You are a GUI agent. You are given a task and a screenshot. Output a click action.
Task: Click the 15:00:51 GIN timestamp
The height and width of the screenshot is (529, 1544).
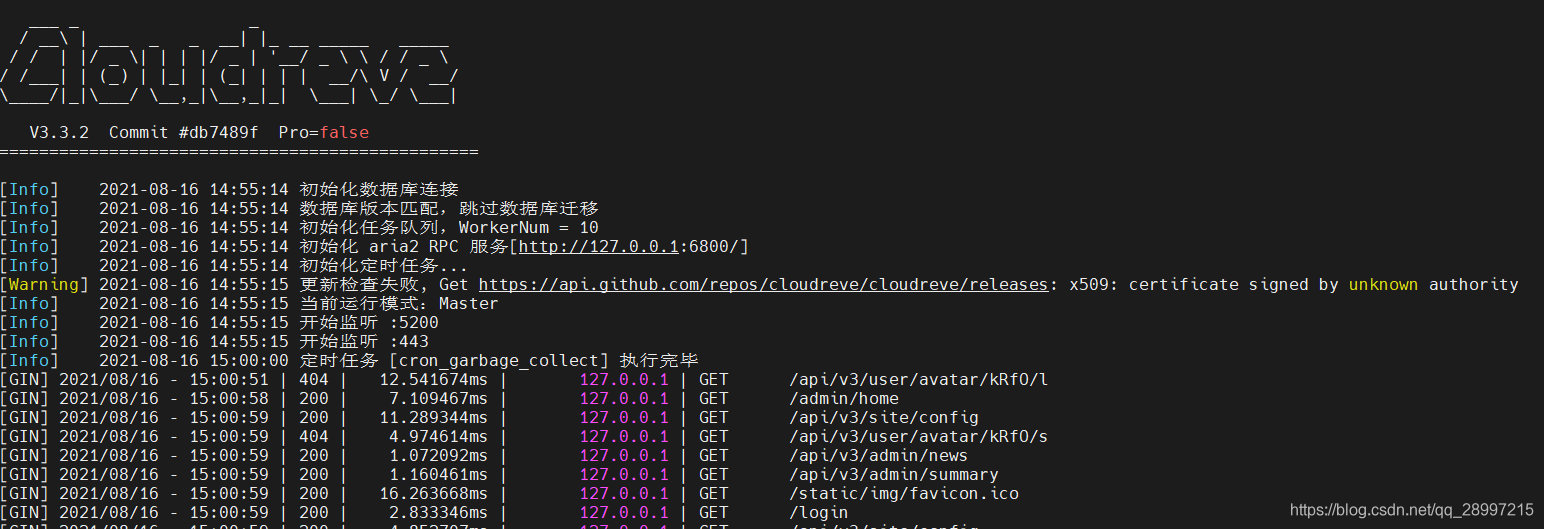[x=229, y=380]
